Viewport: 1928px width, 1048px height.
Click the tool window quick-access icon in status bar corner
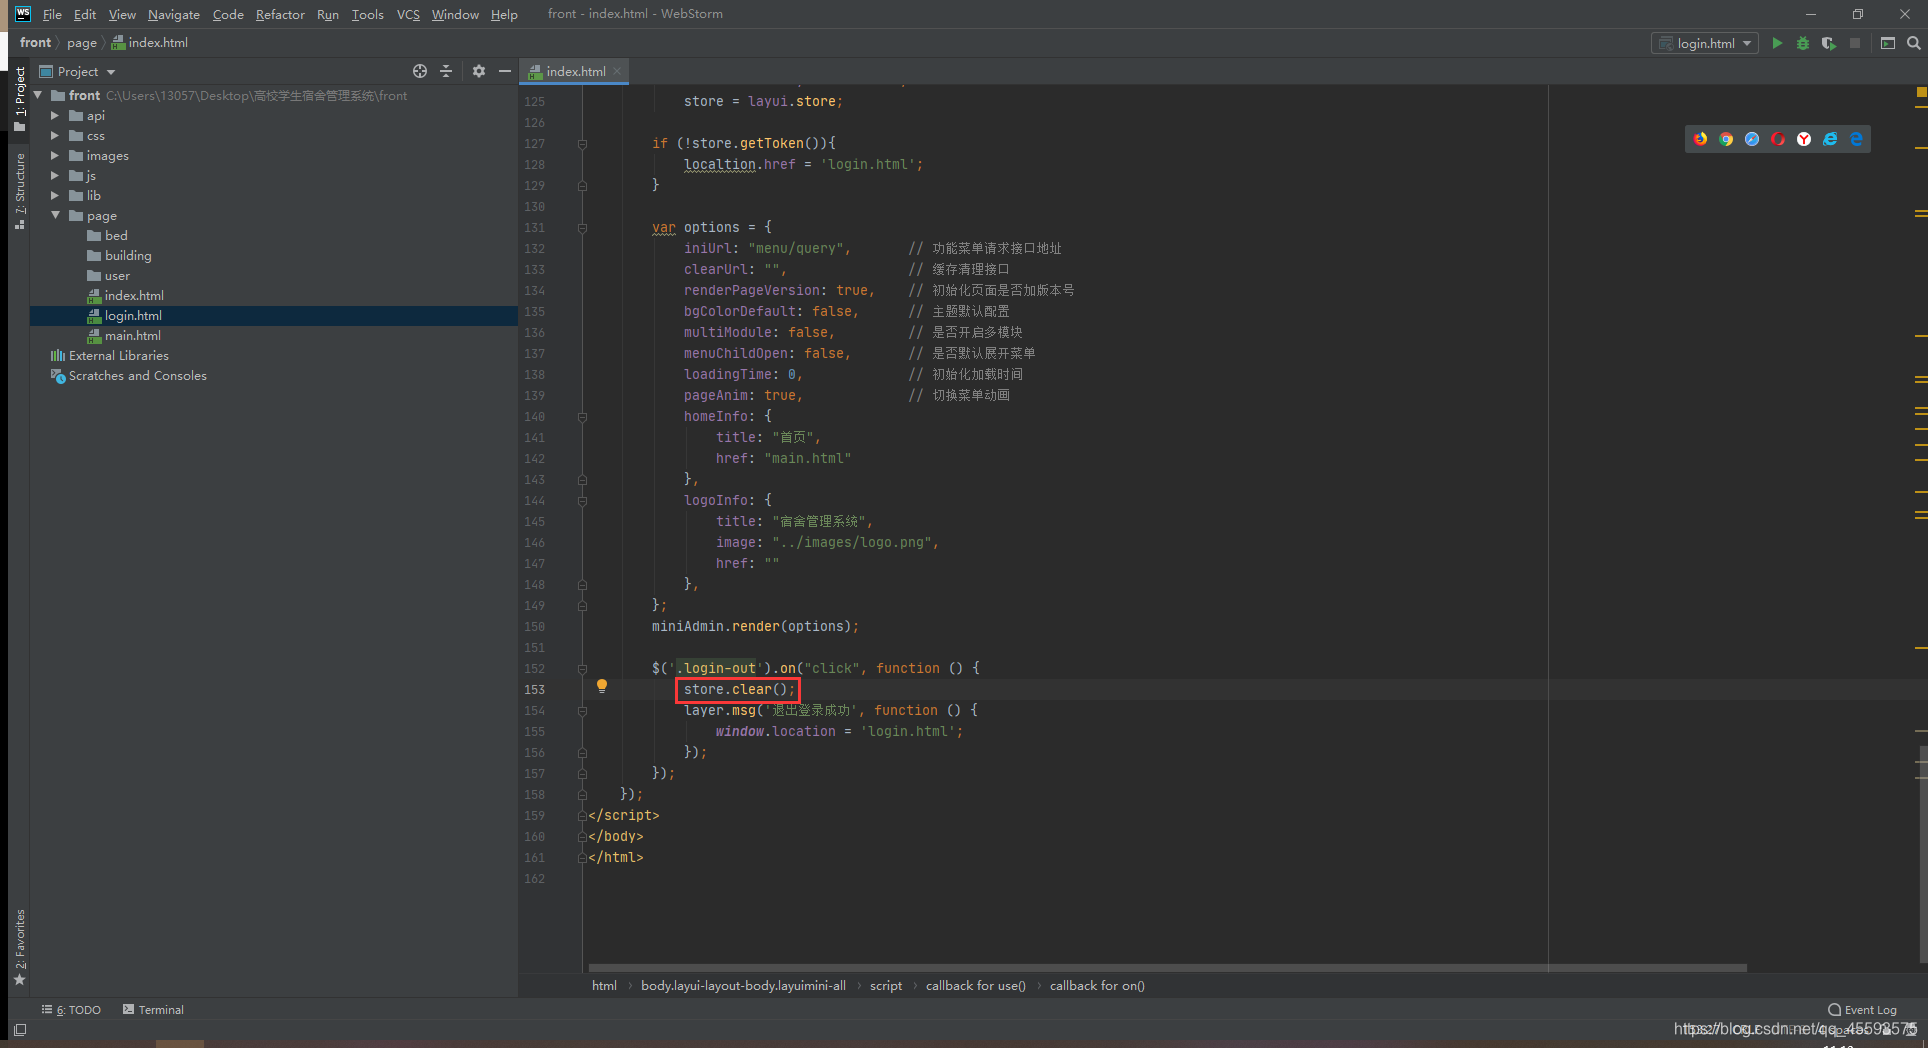pyautogui.click(x=20, y=1029)
